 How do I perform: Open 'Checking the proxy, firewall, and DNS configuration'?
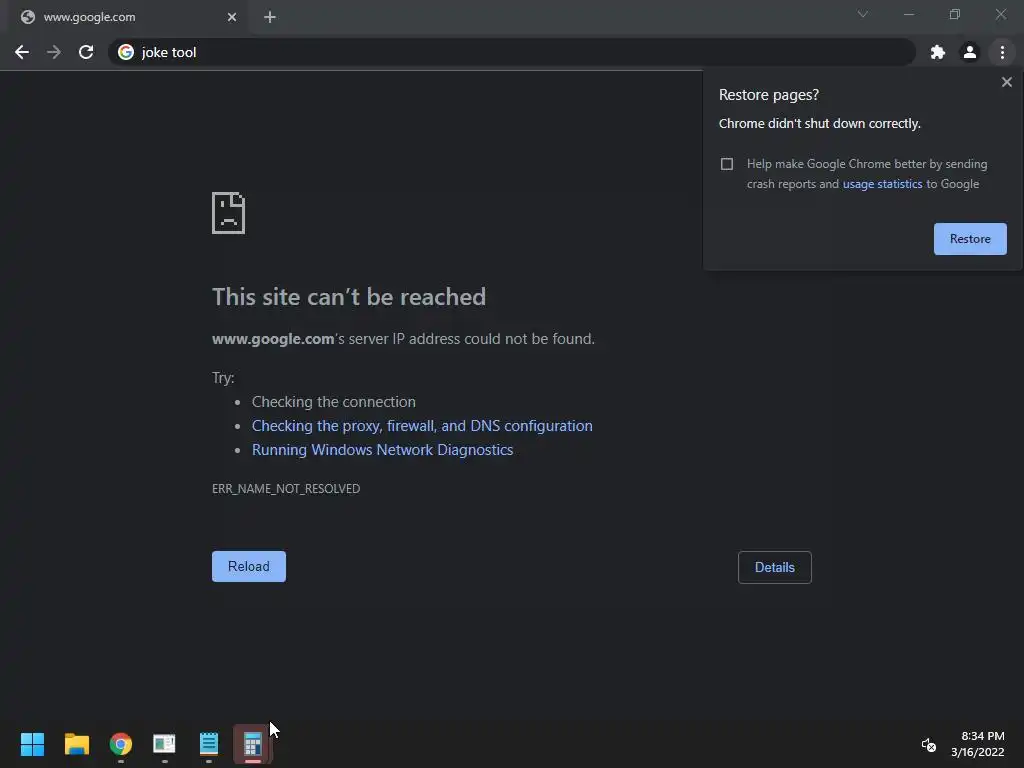[422, 426]
